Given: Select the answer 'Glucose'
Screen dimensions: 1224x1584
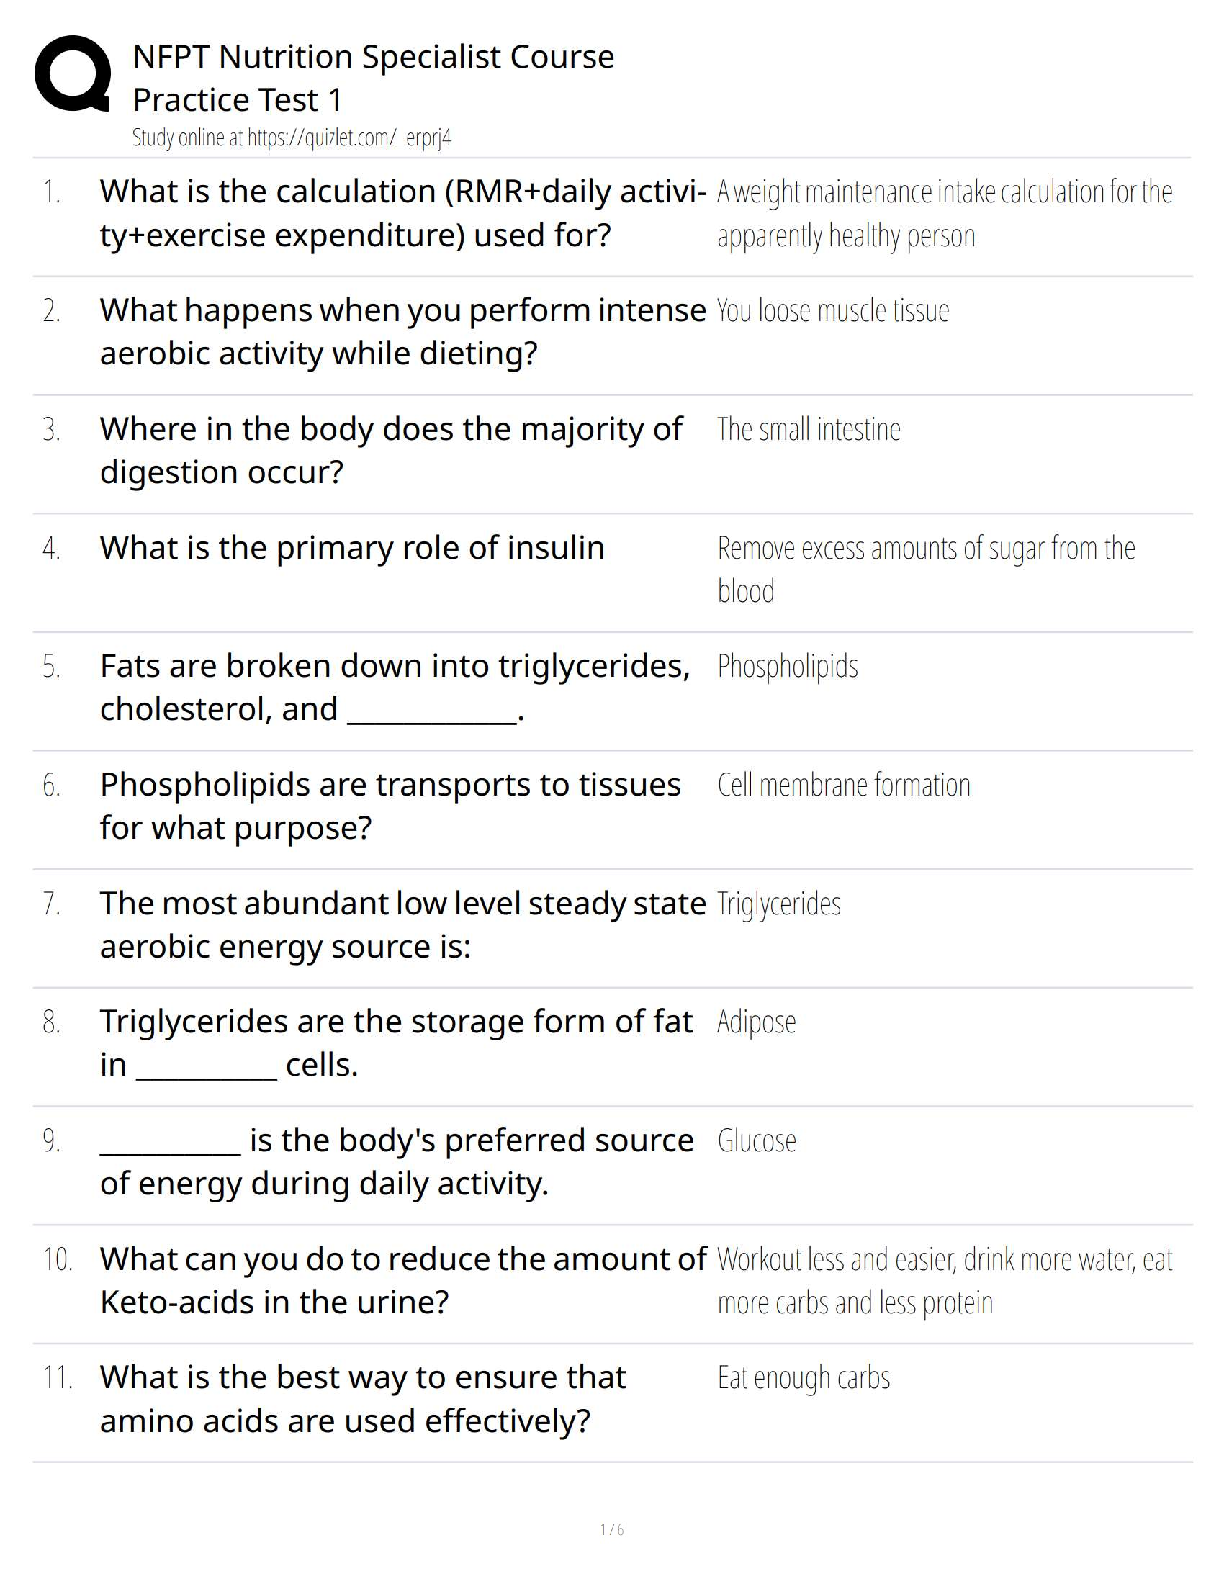Looking at the screenshot, I should click(756, 1141).
